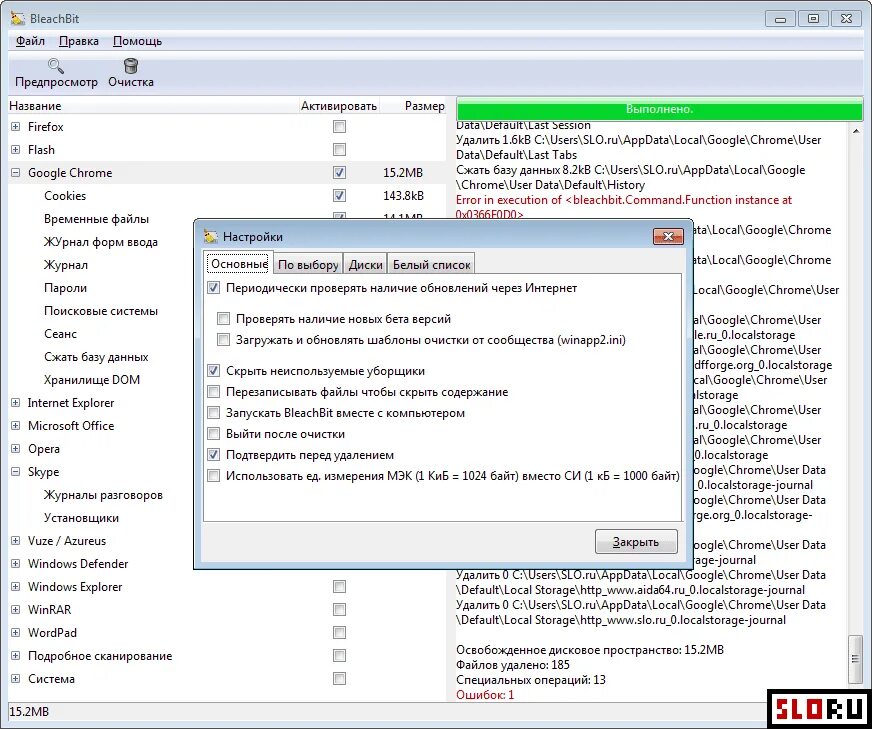
Task: Enable Запускать BleachBit вместе с компьютером
Action: pos(214,413)
